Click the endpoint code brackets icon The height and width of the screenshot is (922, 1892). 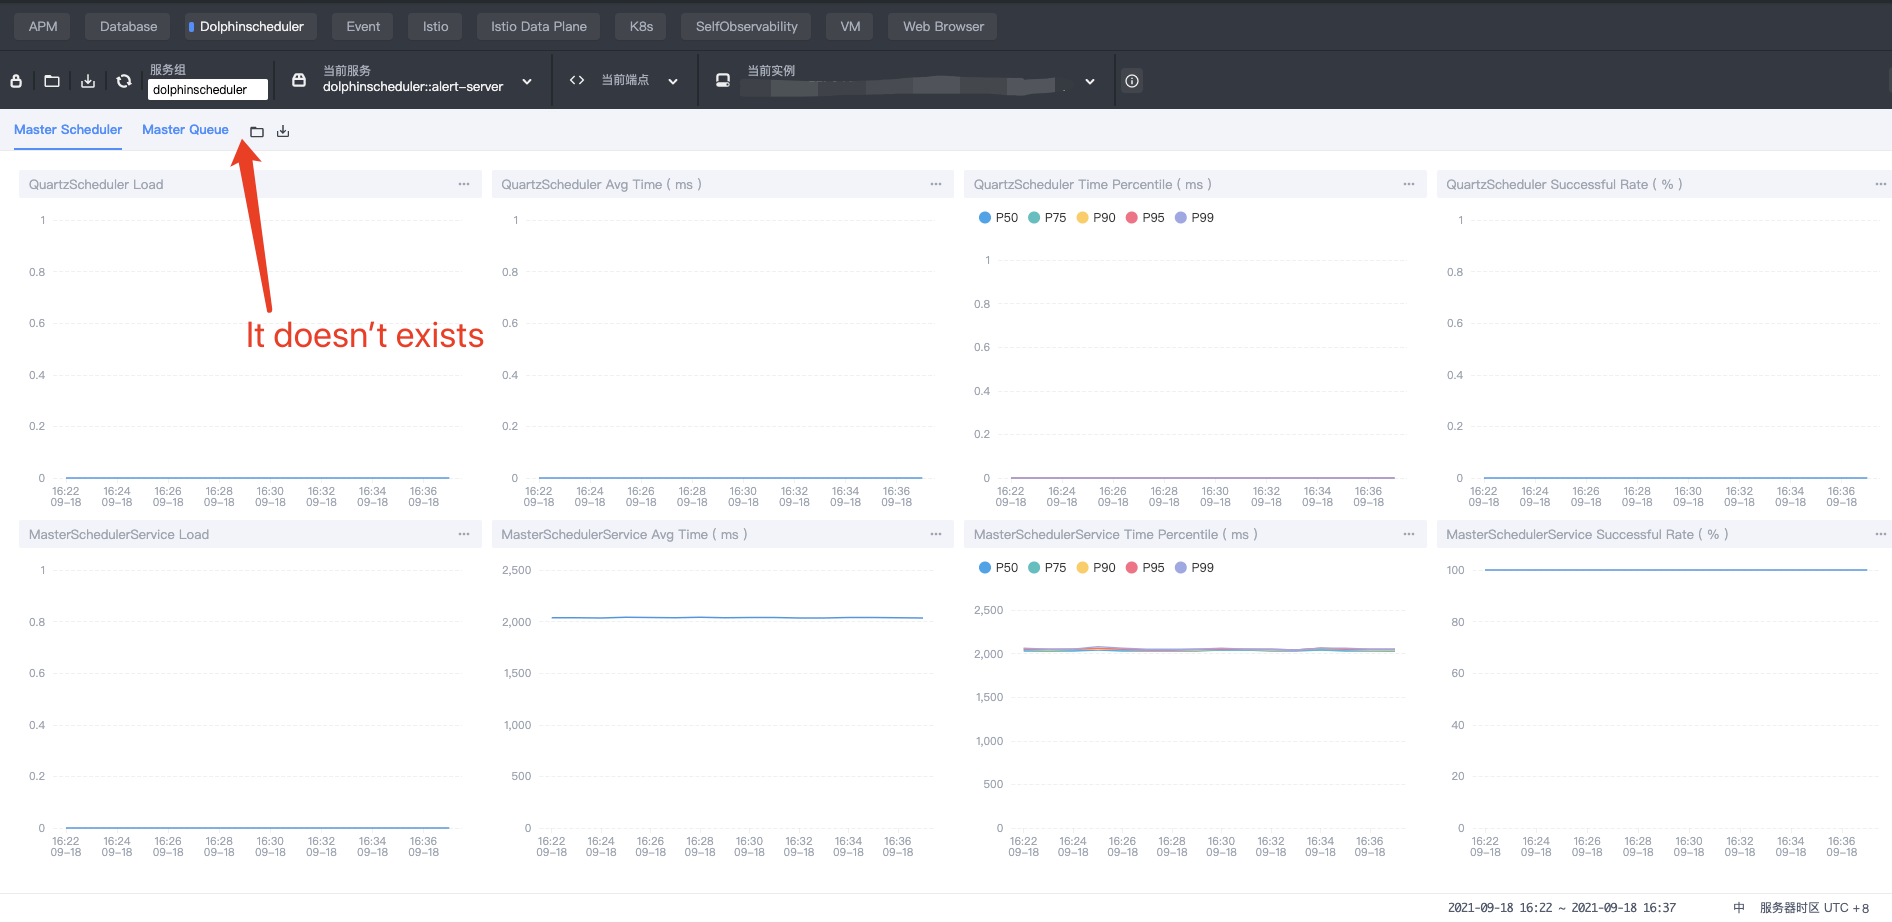pos(577,80)
